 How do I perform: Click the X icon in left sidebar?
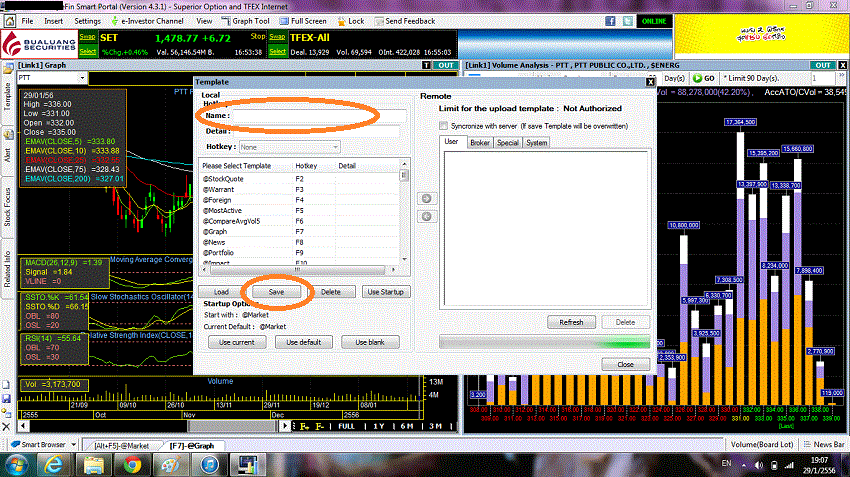(x=6, y=427)
